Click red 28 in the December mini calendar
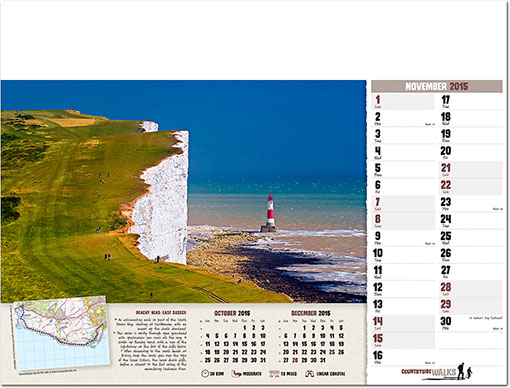Image resolution: width=510 pixels, height=388 pixels. pyautogui.click(x=295, y=360)
